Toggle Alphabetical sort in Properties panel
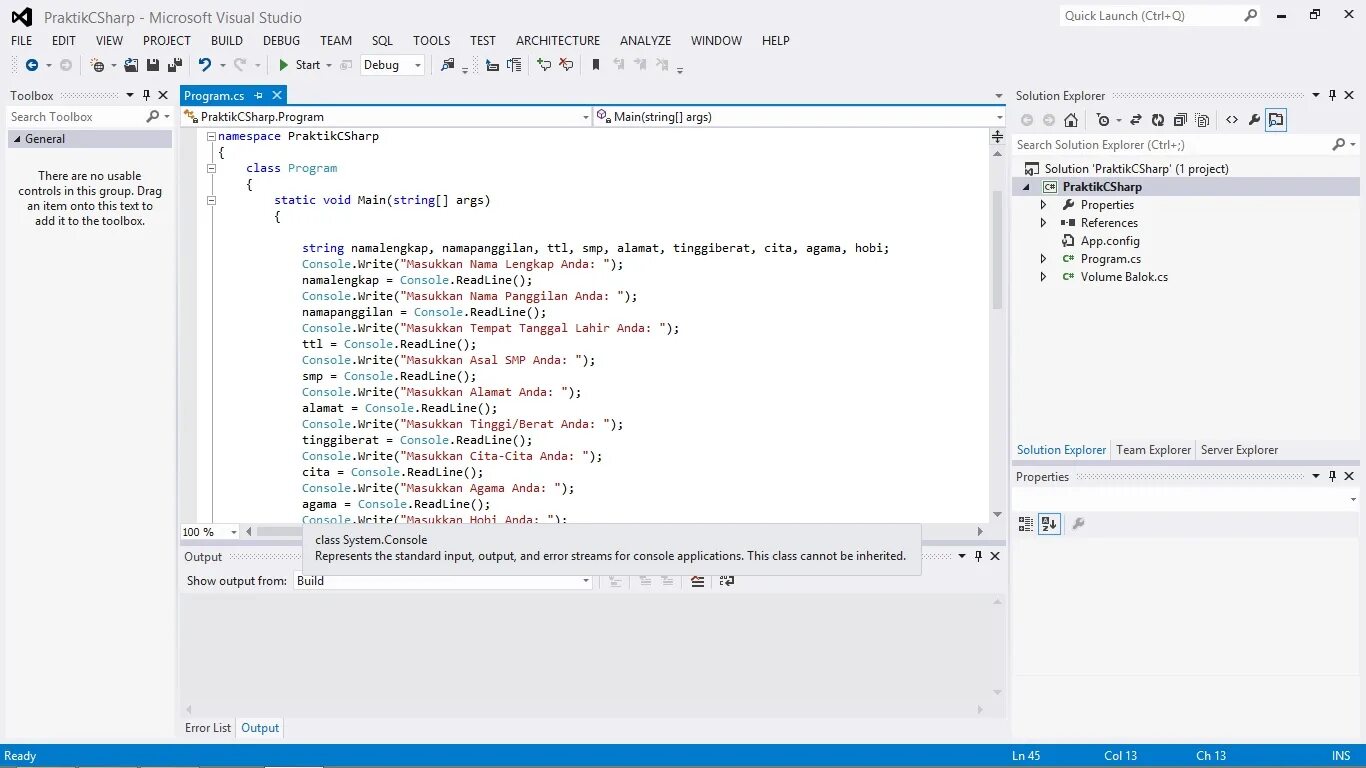This screenshot has width=1366, height=768. (x=1049, y=523)
